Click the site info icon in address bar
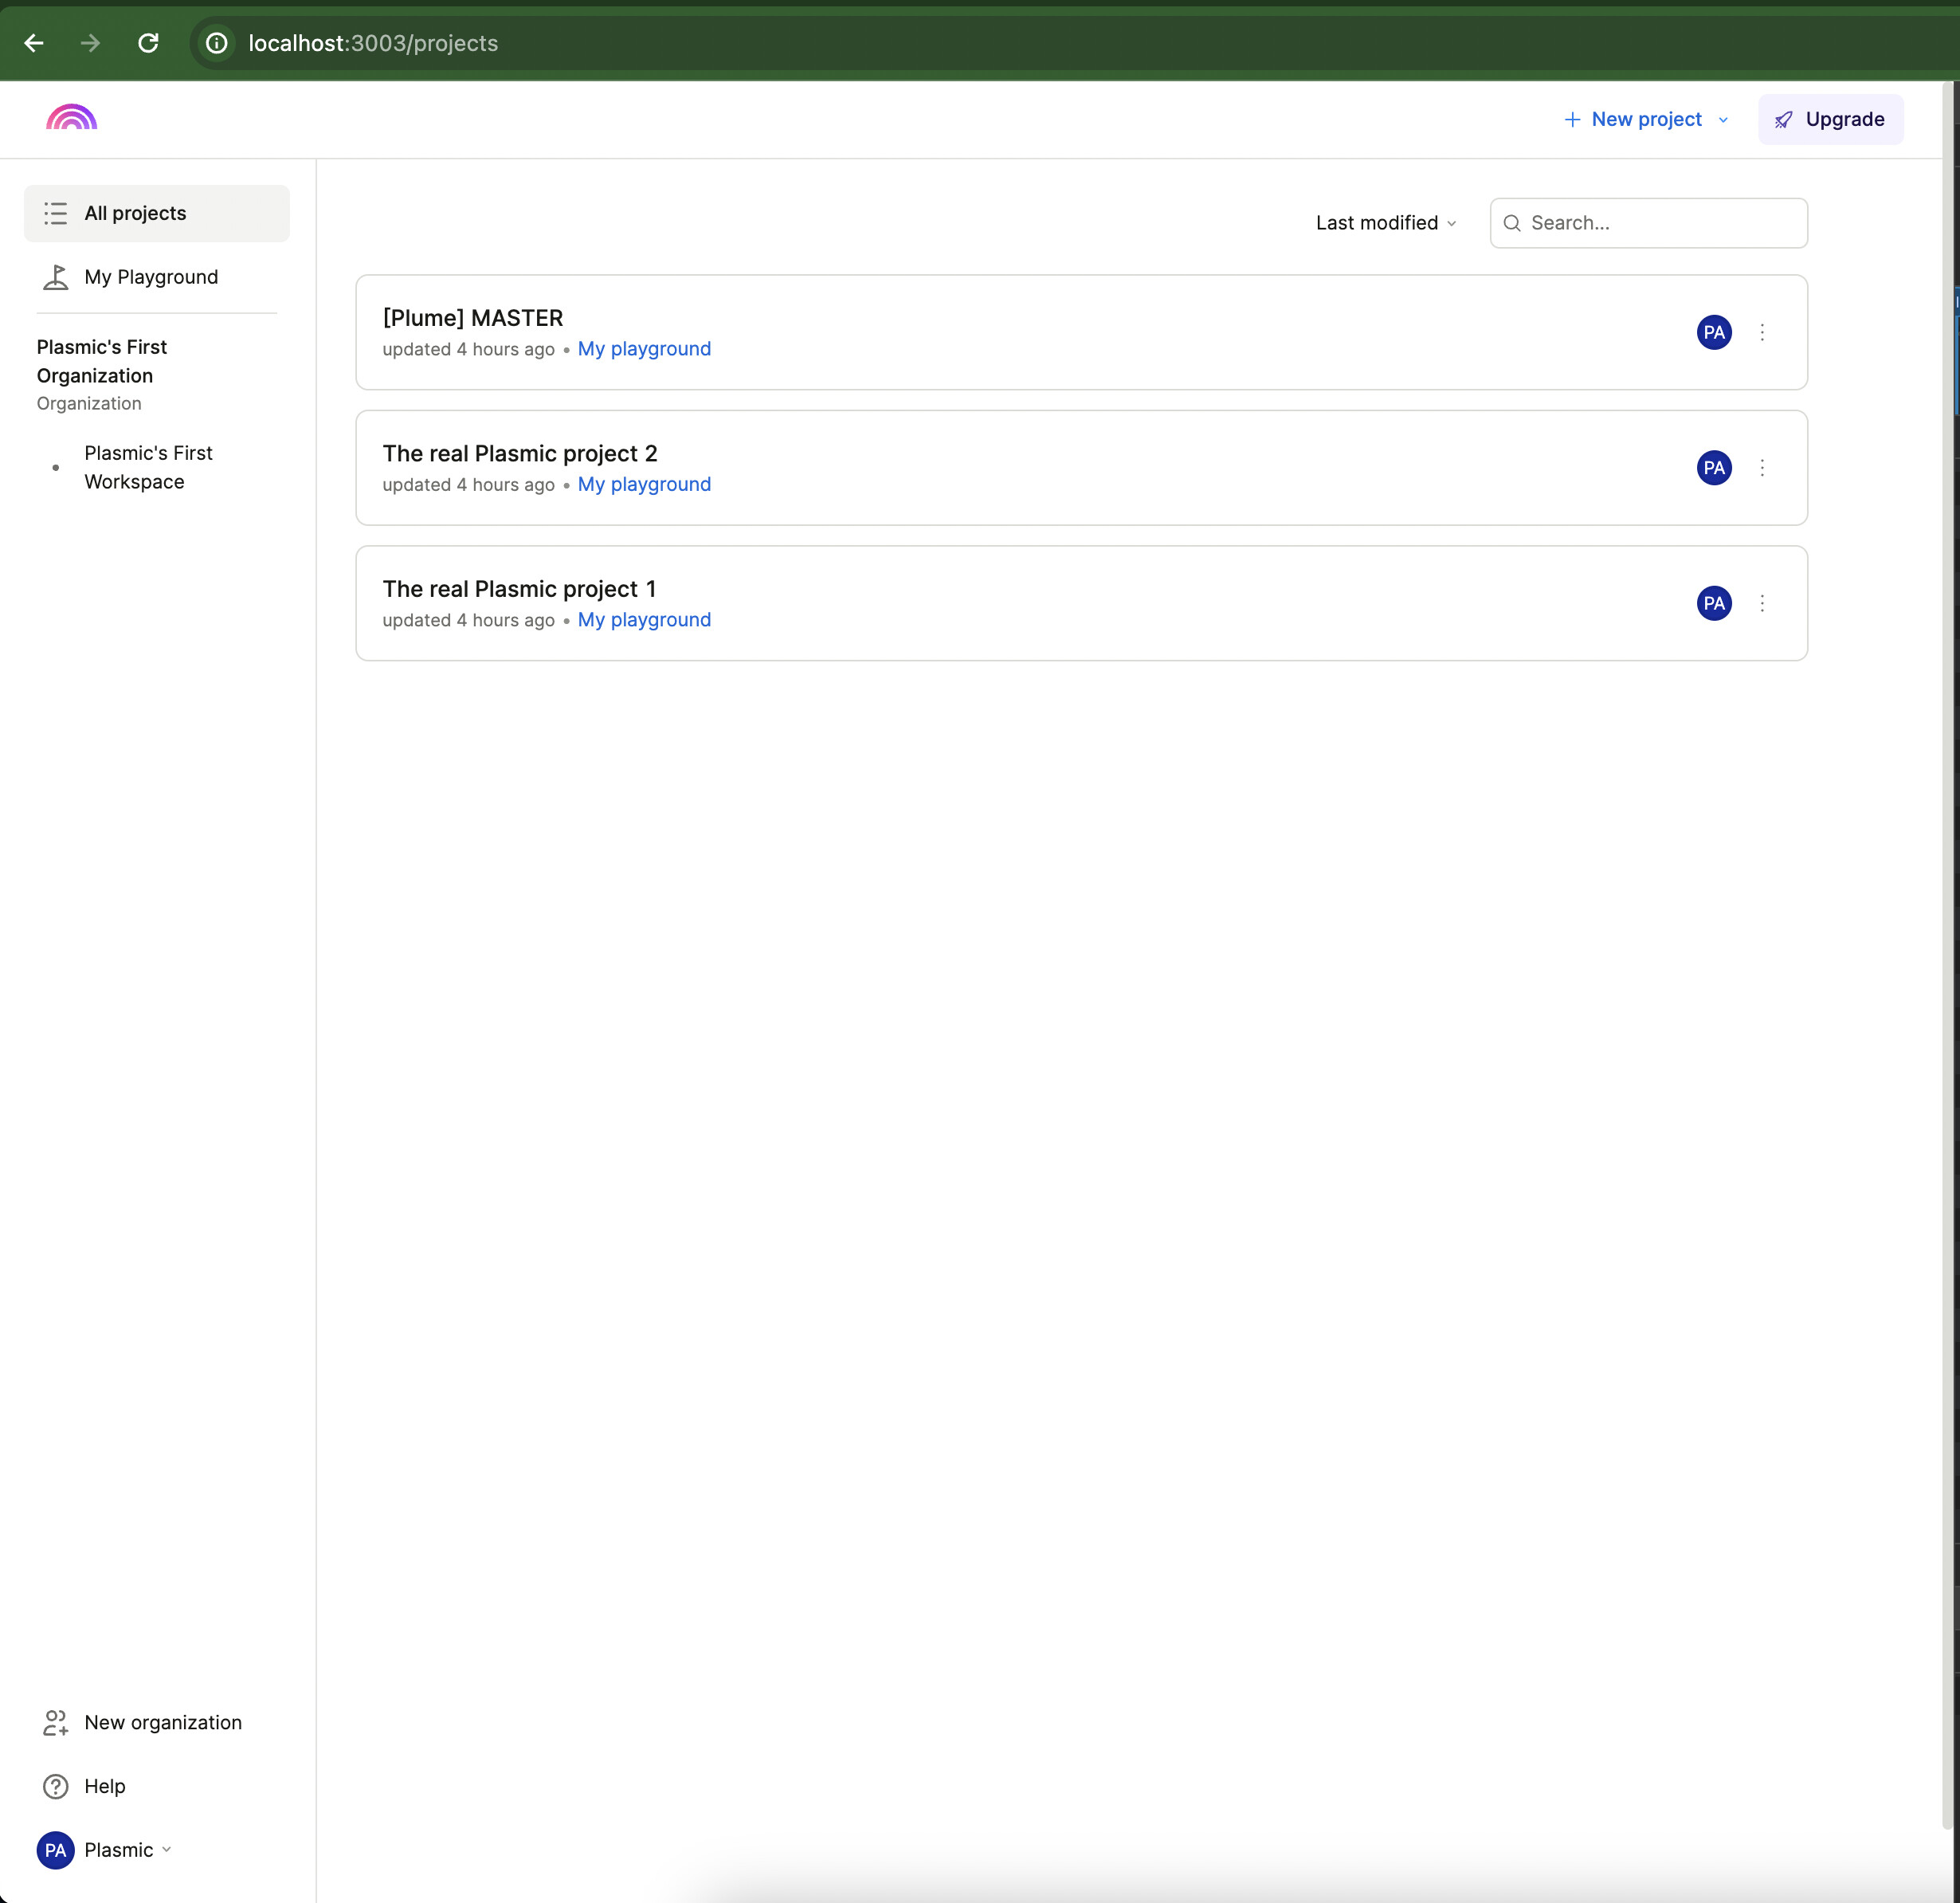Screen dimensions: 1960x1903 coord(216,43)
